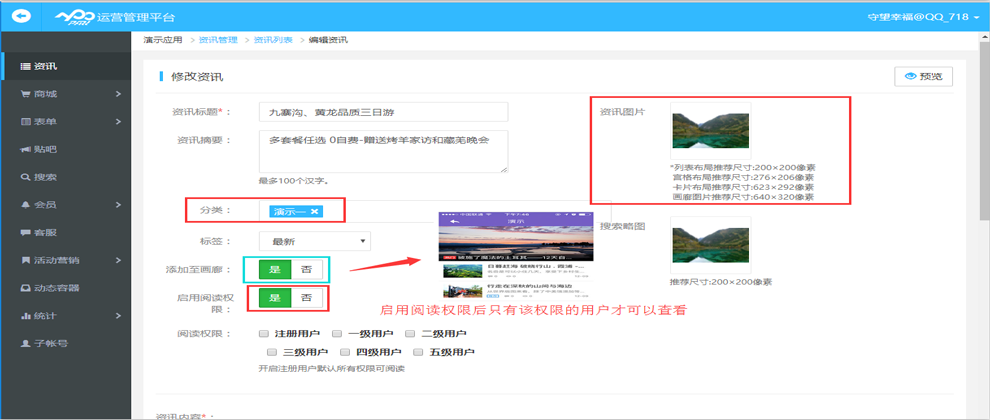Open the 标签 dropdown showing 最新

pos(314,241)
